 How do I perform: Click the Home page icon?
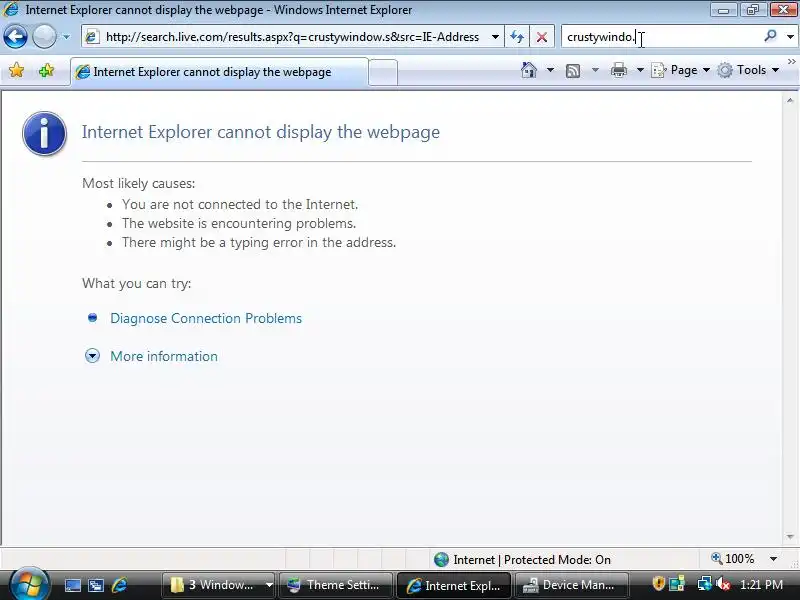coord(529,70)
